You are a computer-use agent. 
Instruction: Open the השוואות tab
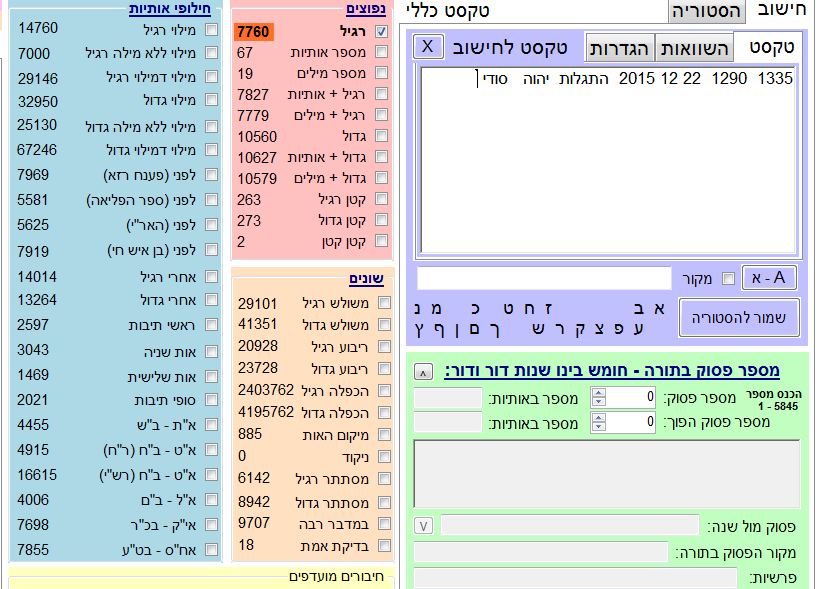click(x=694, y=47)
